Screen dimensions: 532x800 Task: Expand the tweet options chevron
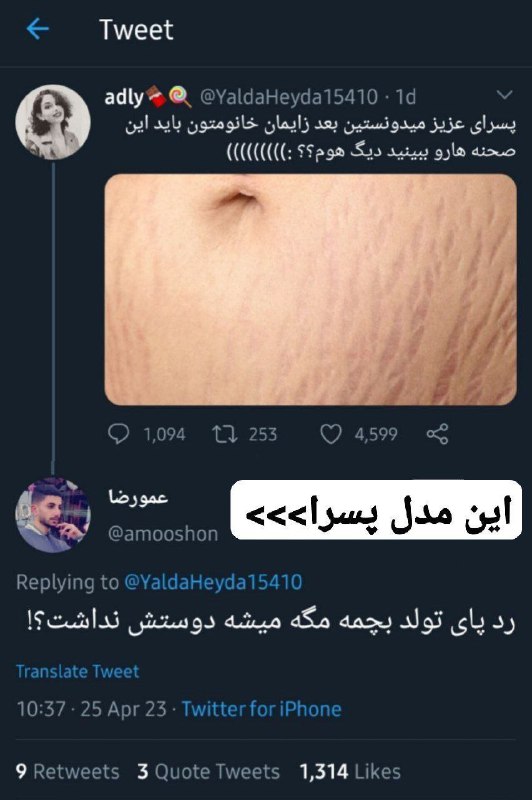(x=504, y=95)
